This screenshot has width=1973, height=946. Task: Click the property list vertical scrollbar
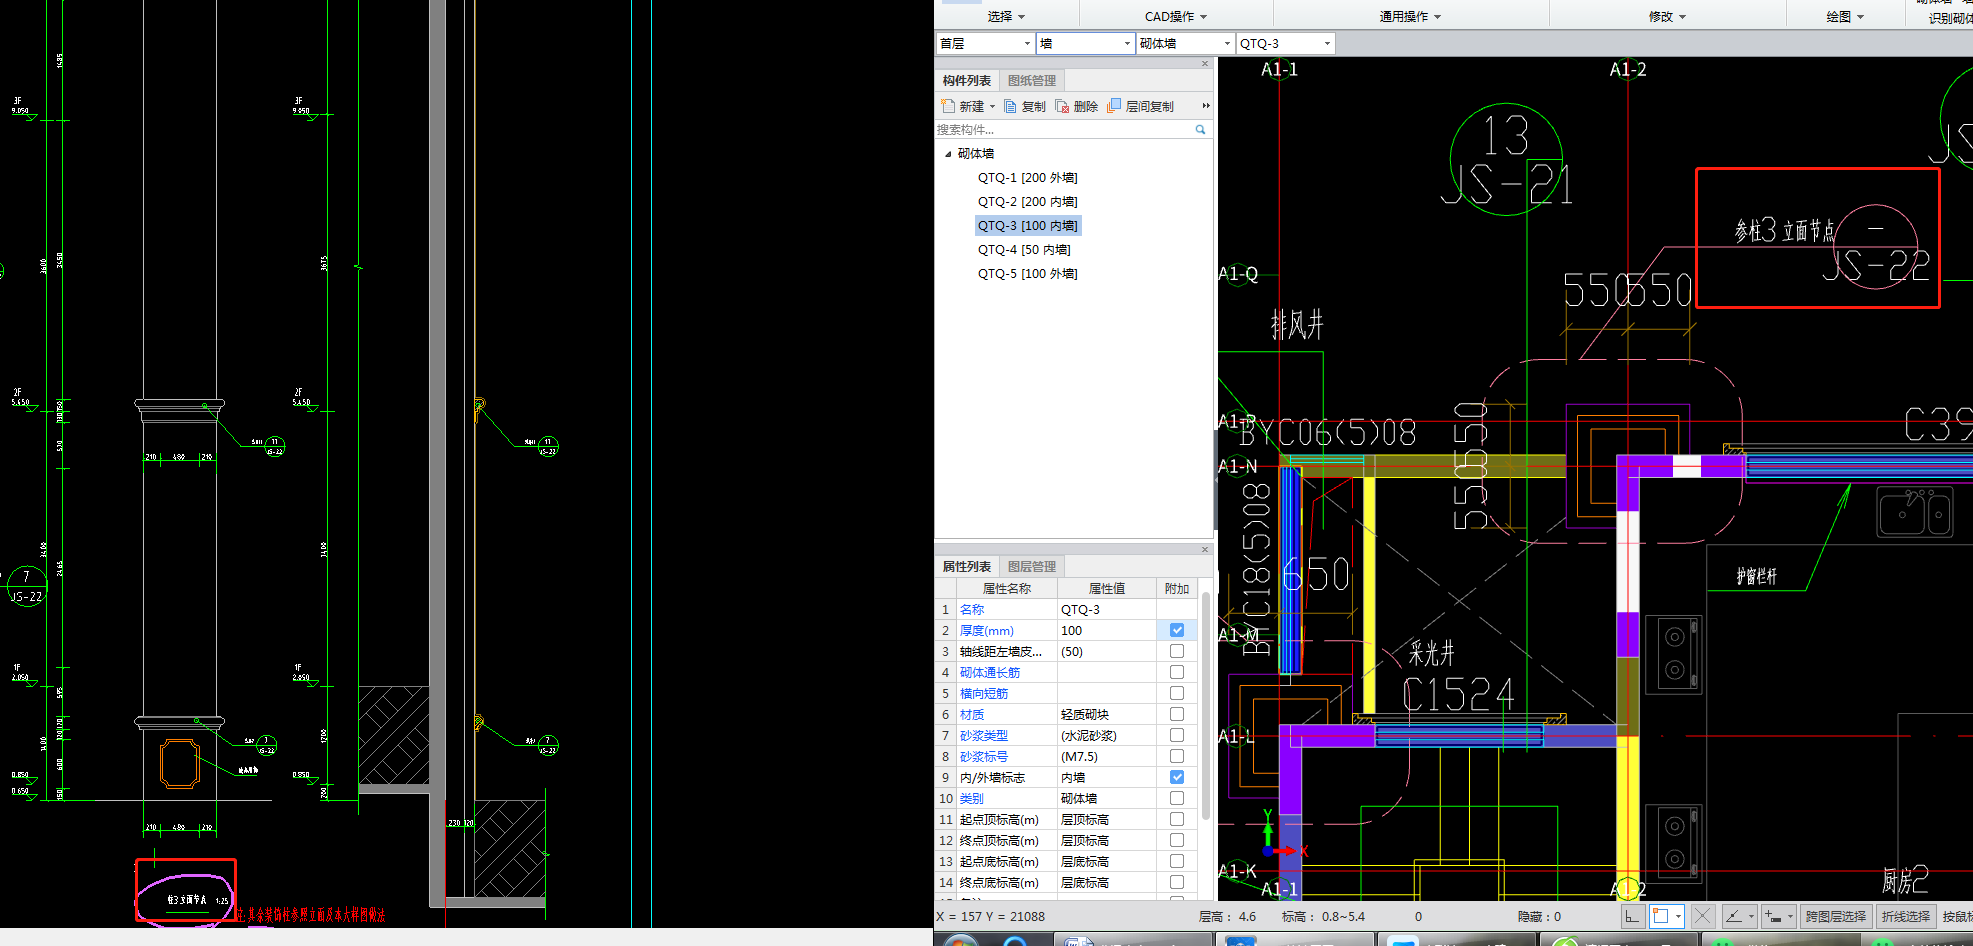[1206, 705]
